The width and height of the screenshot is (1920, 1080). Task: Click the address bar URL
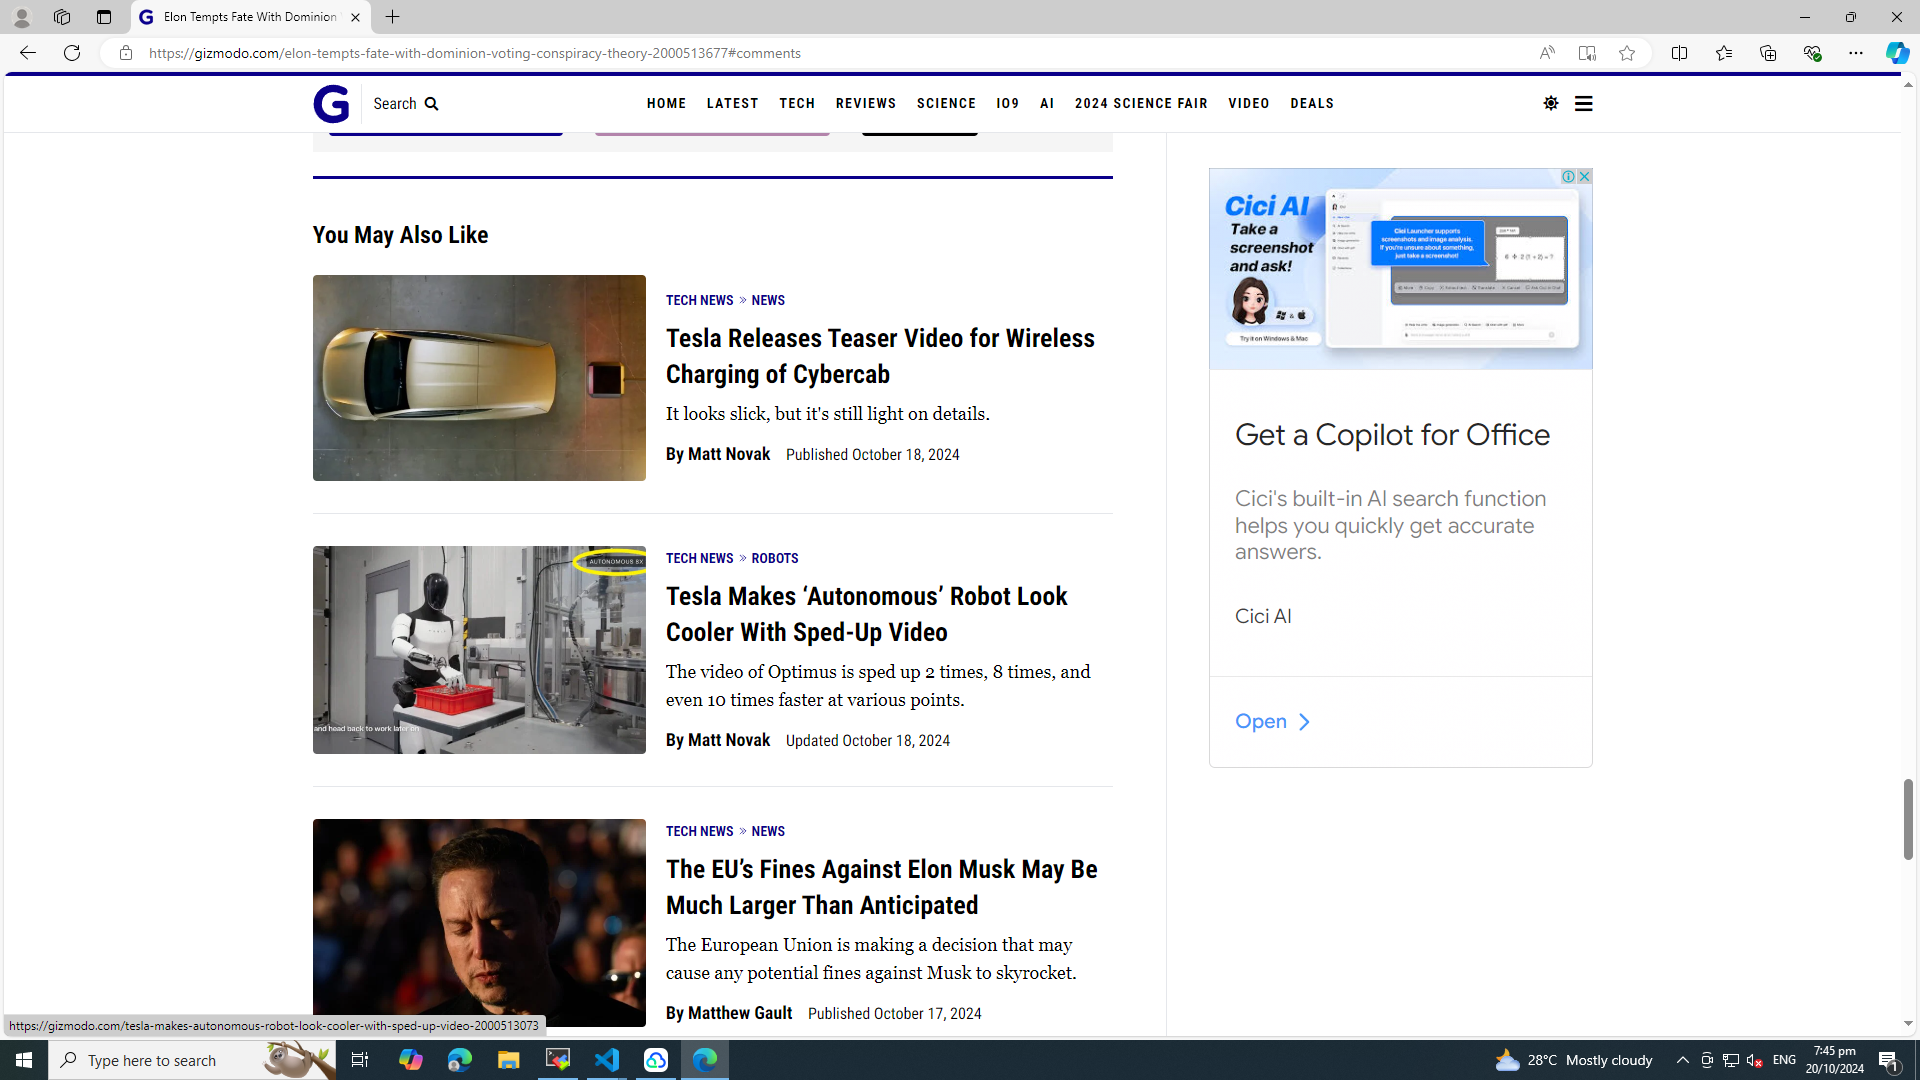coord(475,53)
